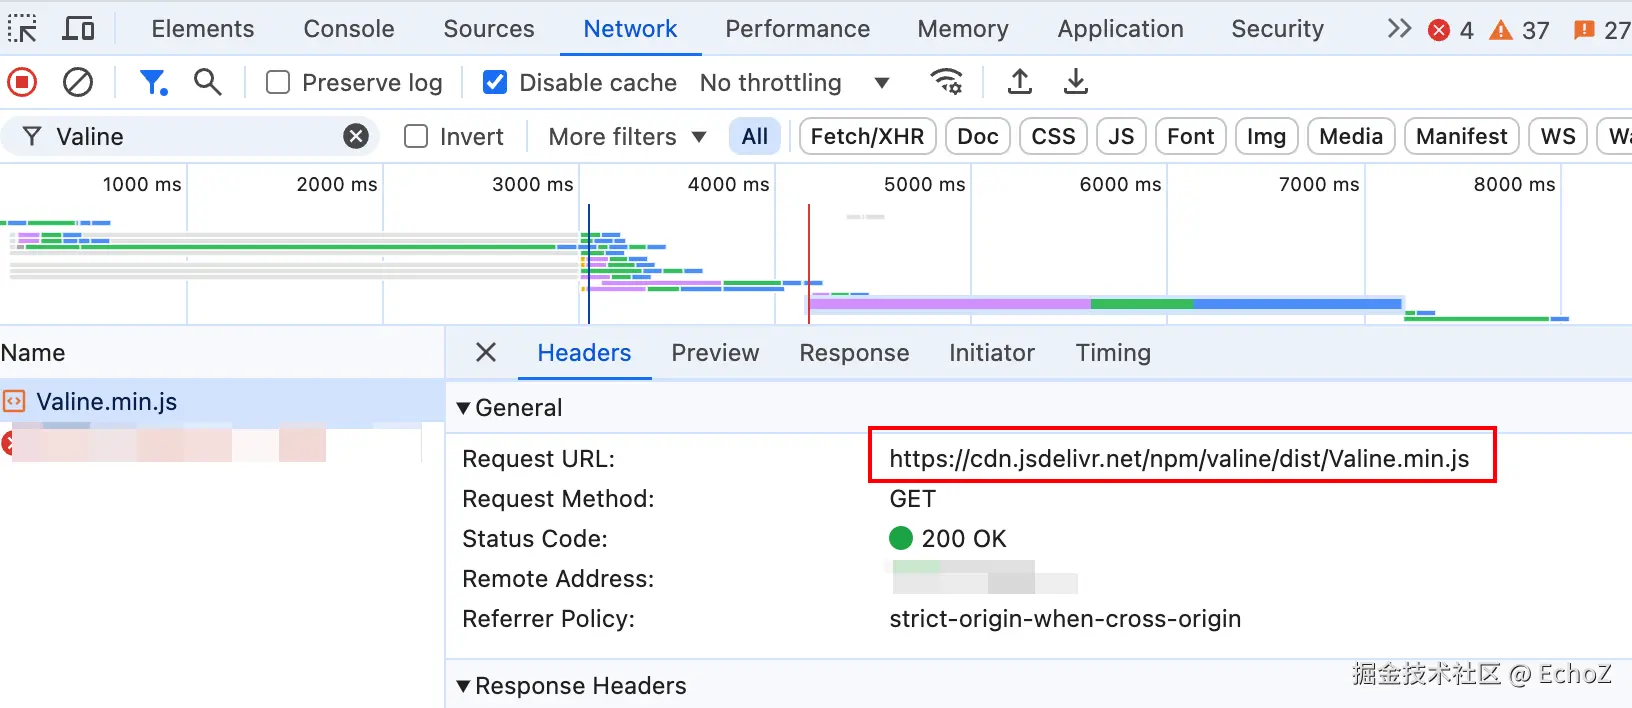The width and height of the screenshot is (1632, 708).
Task: Open the Initiator detail tab
Action: pos(991,352)
